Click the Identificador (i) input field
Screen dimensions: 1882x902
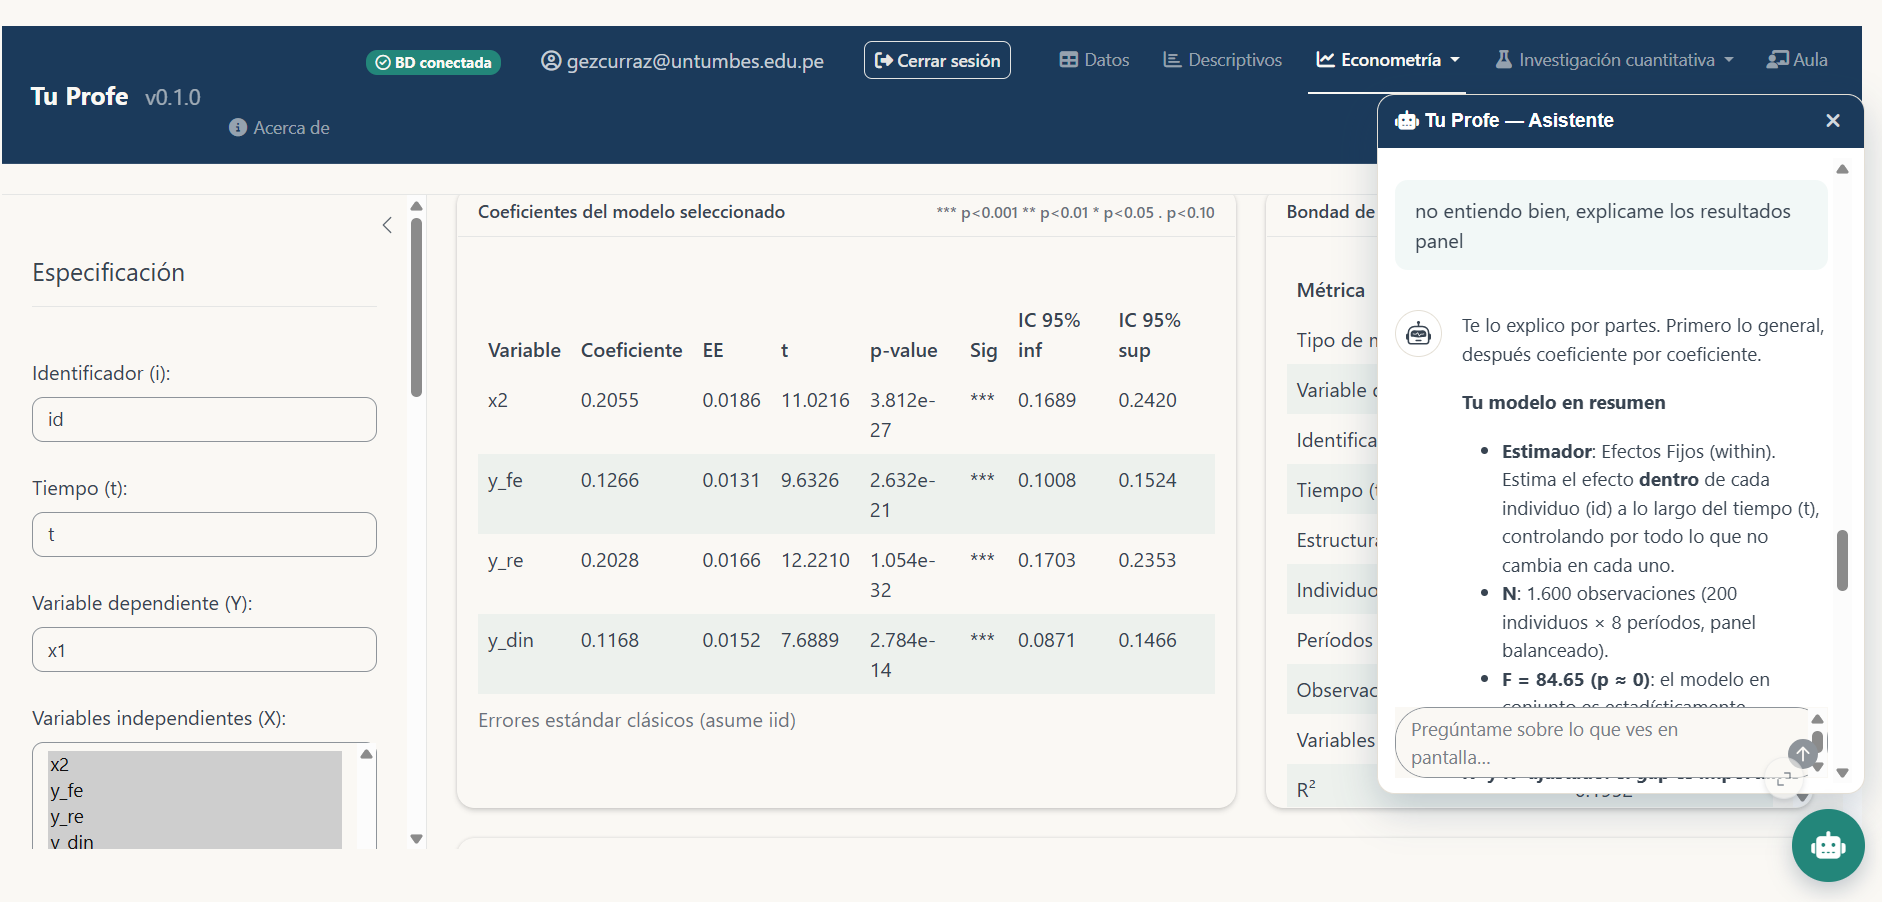[x=204, y=420]
